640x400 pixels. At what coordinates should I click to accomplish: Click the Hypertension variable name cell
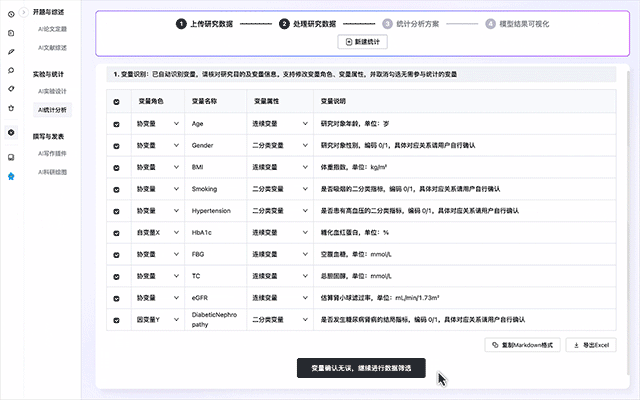(215, 211)
